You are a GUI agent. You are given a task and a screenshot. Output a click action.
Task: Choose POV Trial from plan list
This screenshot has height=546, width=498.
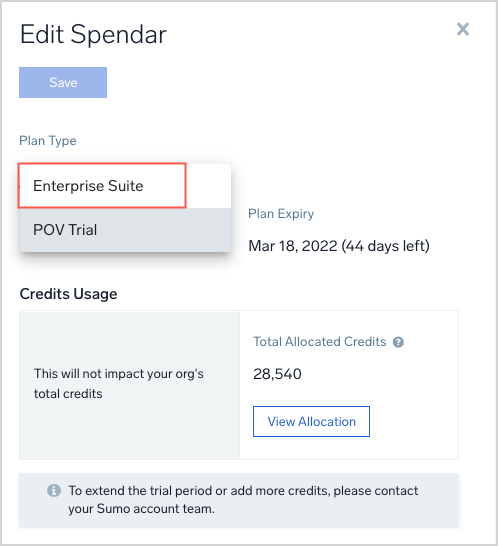click(125, 230)
